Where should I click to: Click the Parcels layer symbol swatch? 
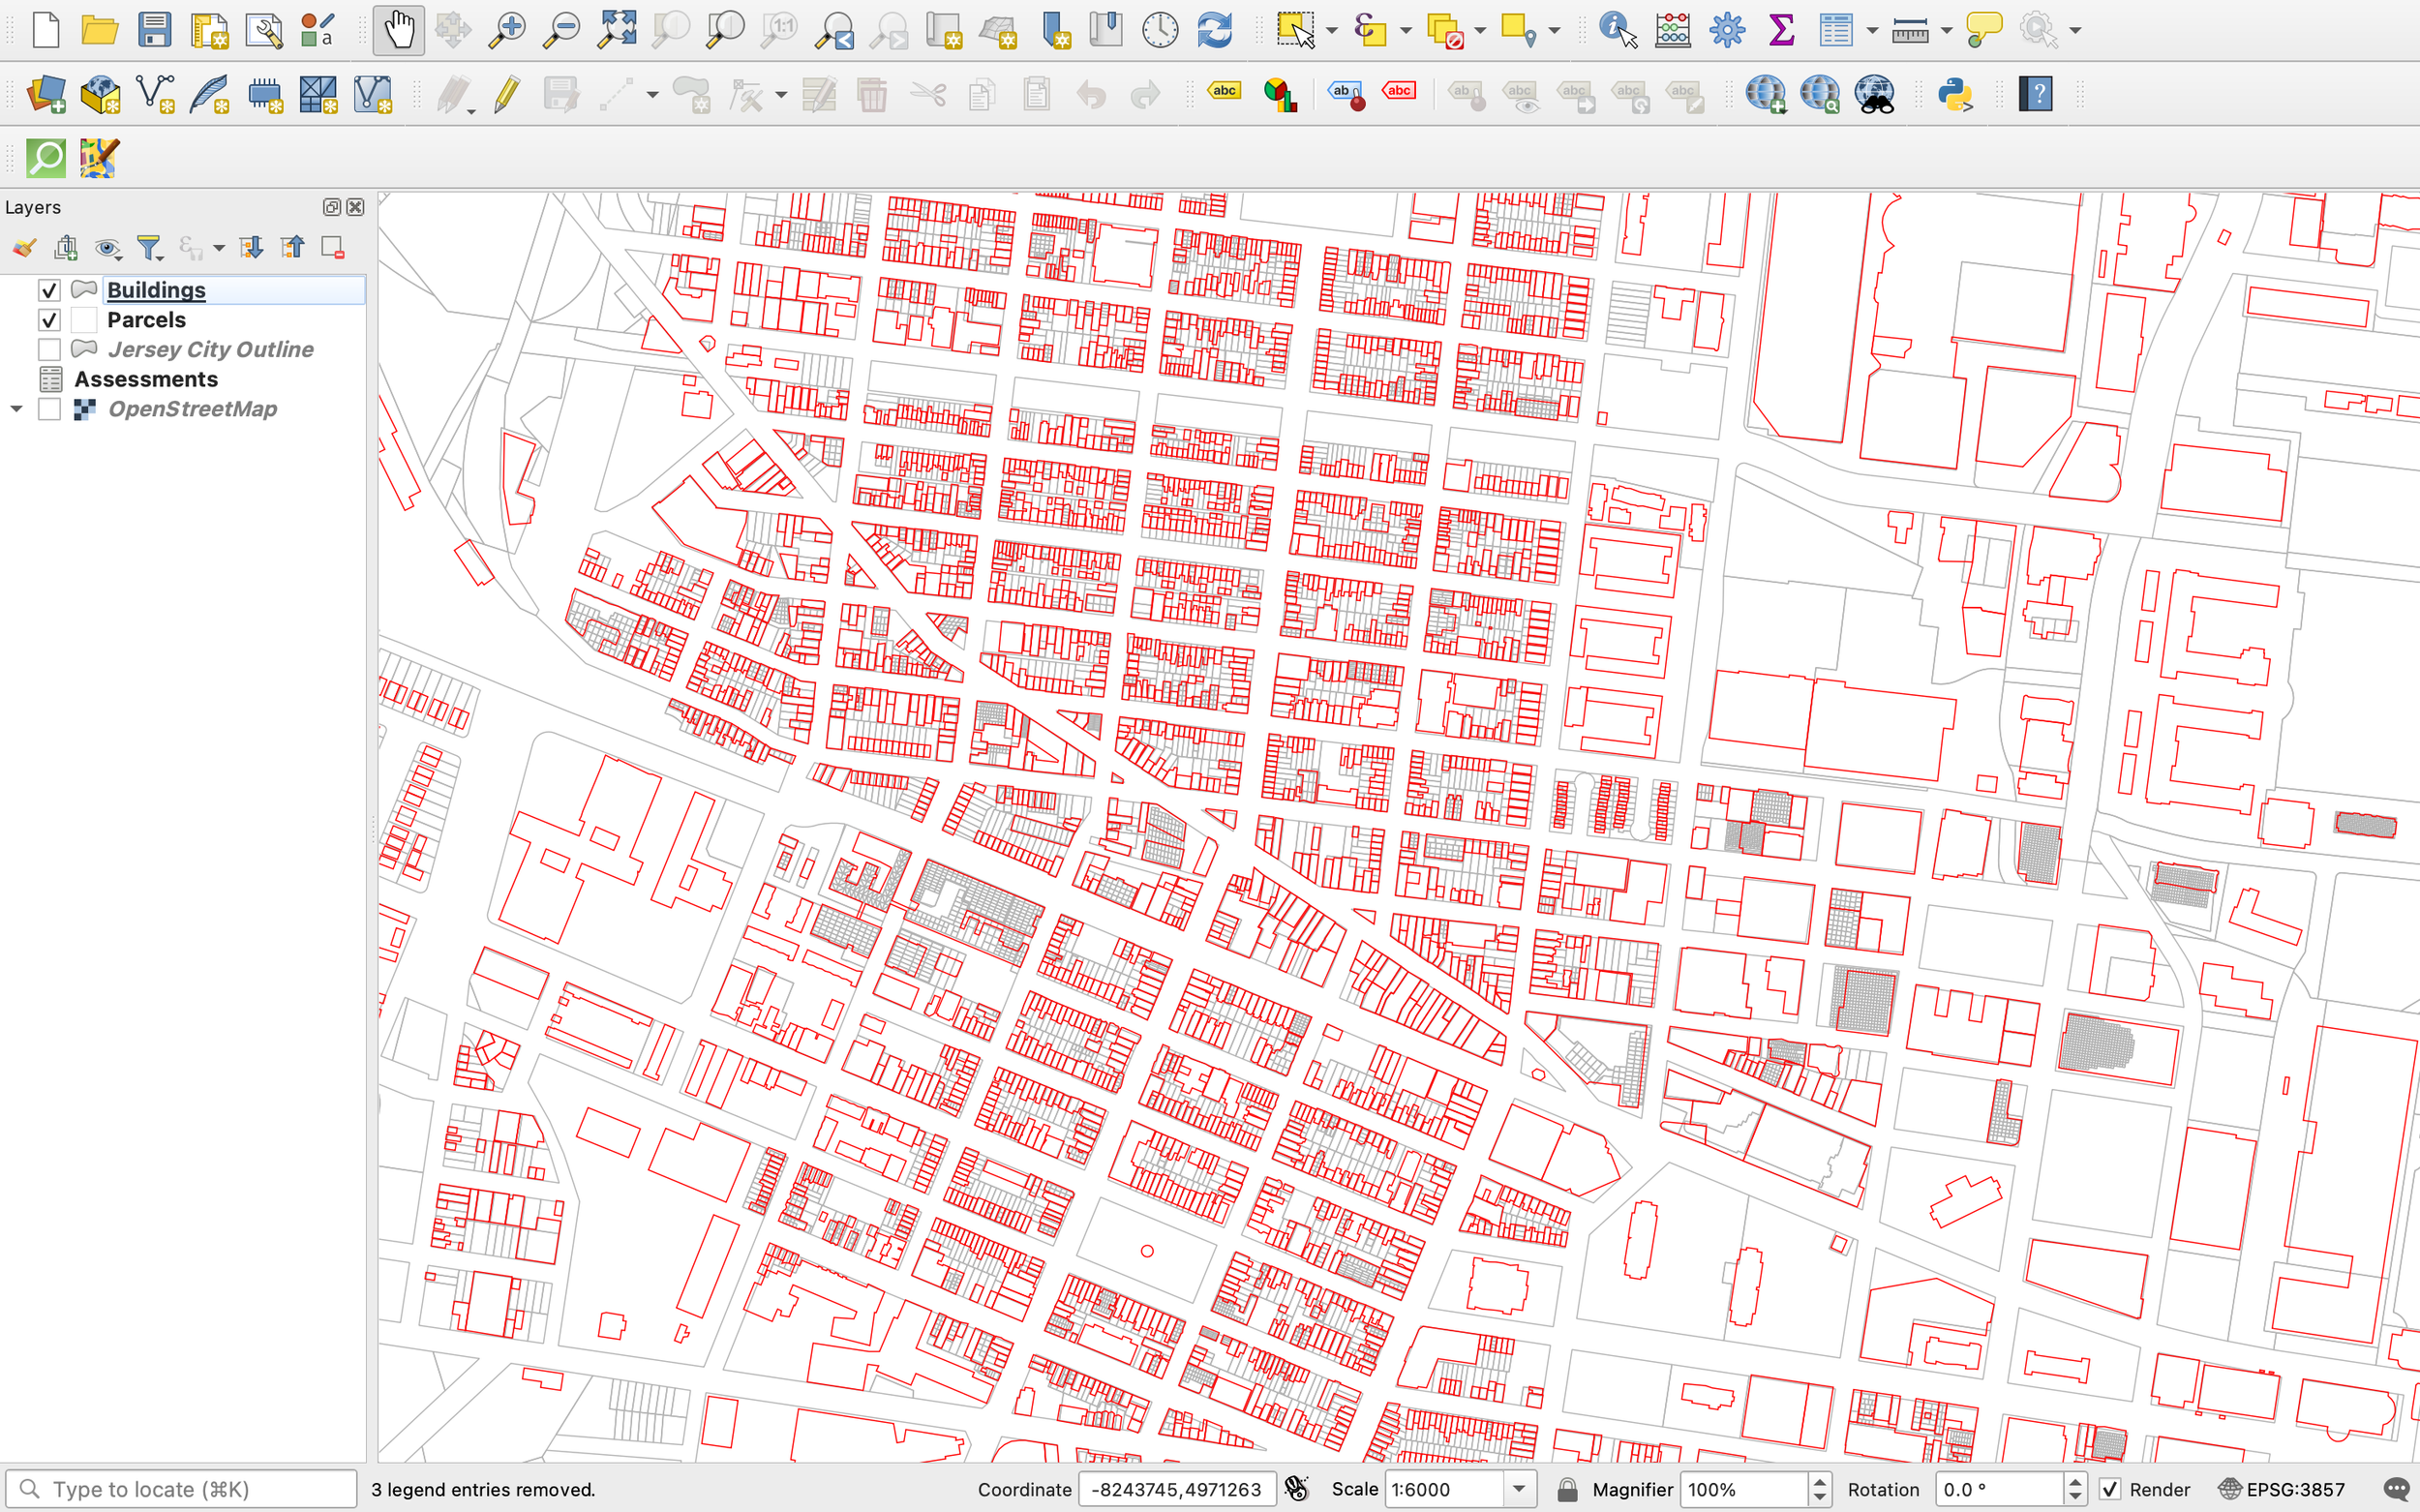[85, 320]
